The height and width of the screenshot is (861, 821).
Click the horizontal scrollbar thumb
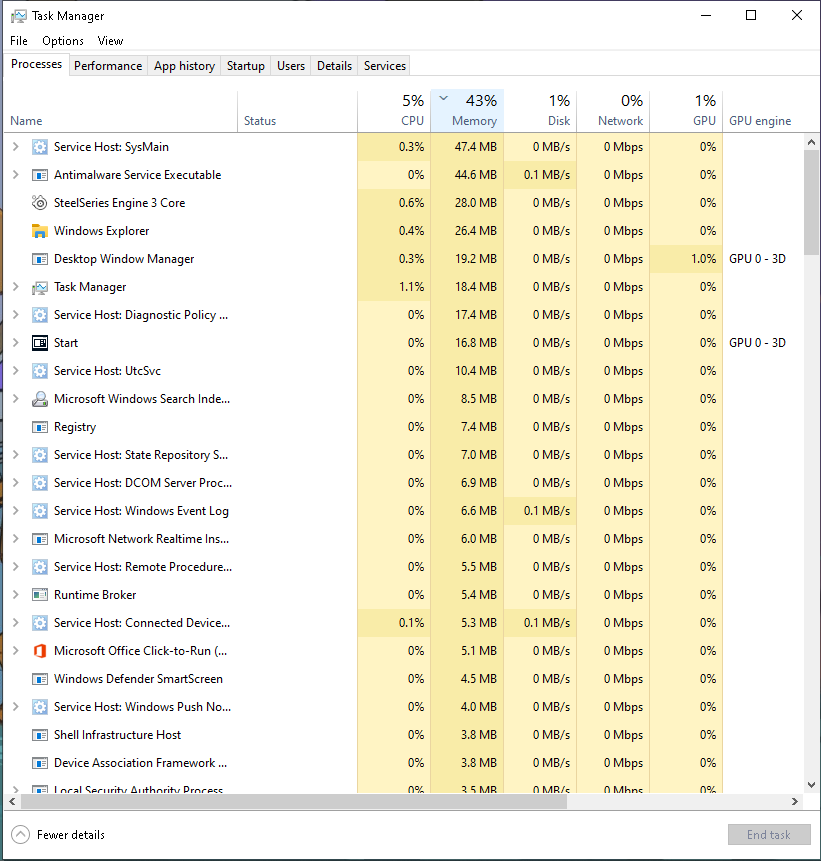point(294,802)
